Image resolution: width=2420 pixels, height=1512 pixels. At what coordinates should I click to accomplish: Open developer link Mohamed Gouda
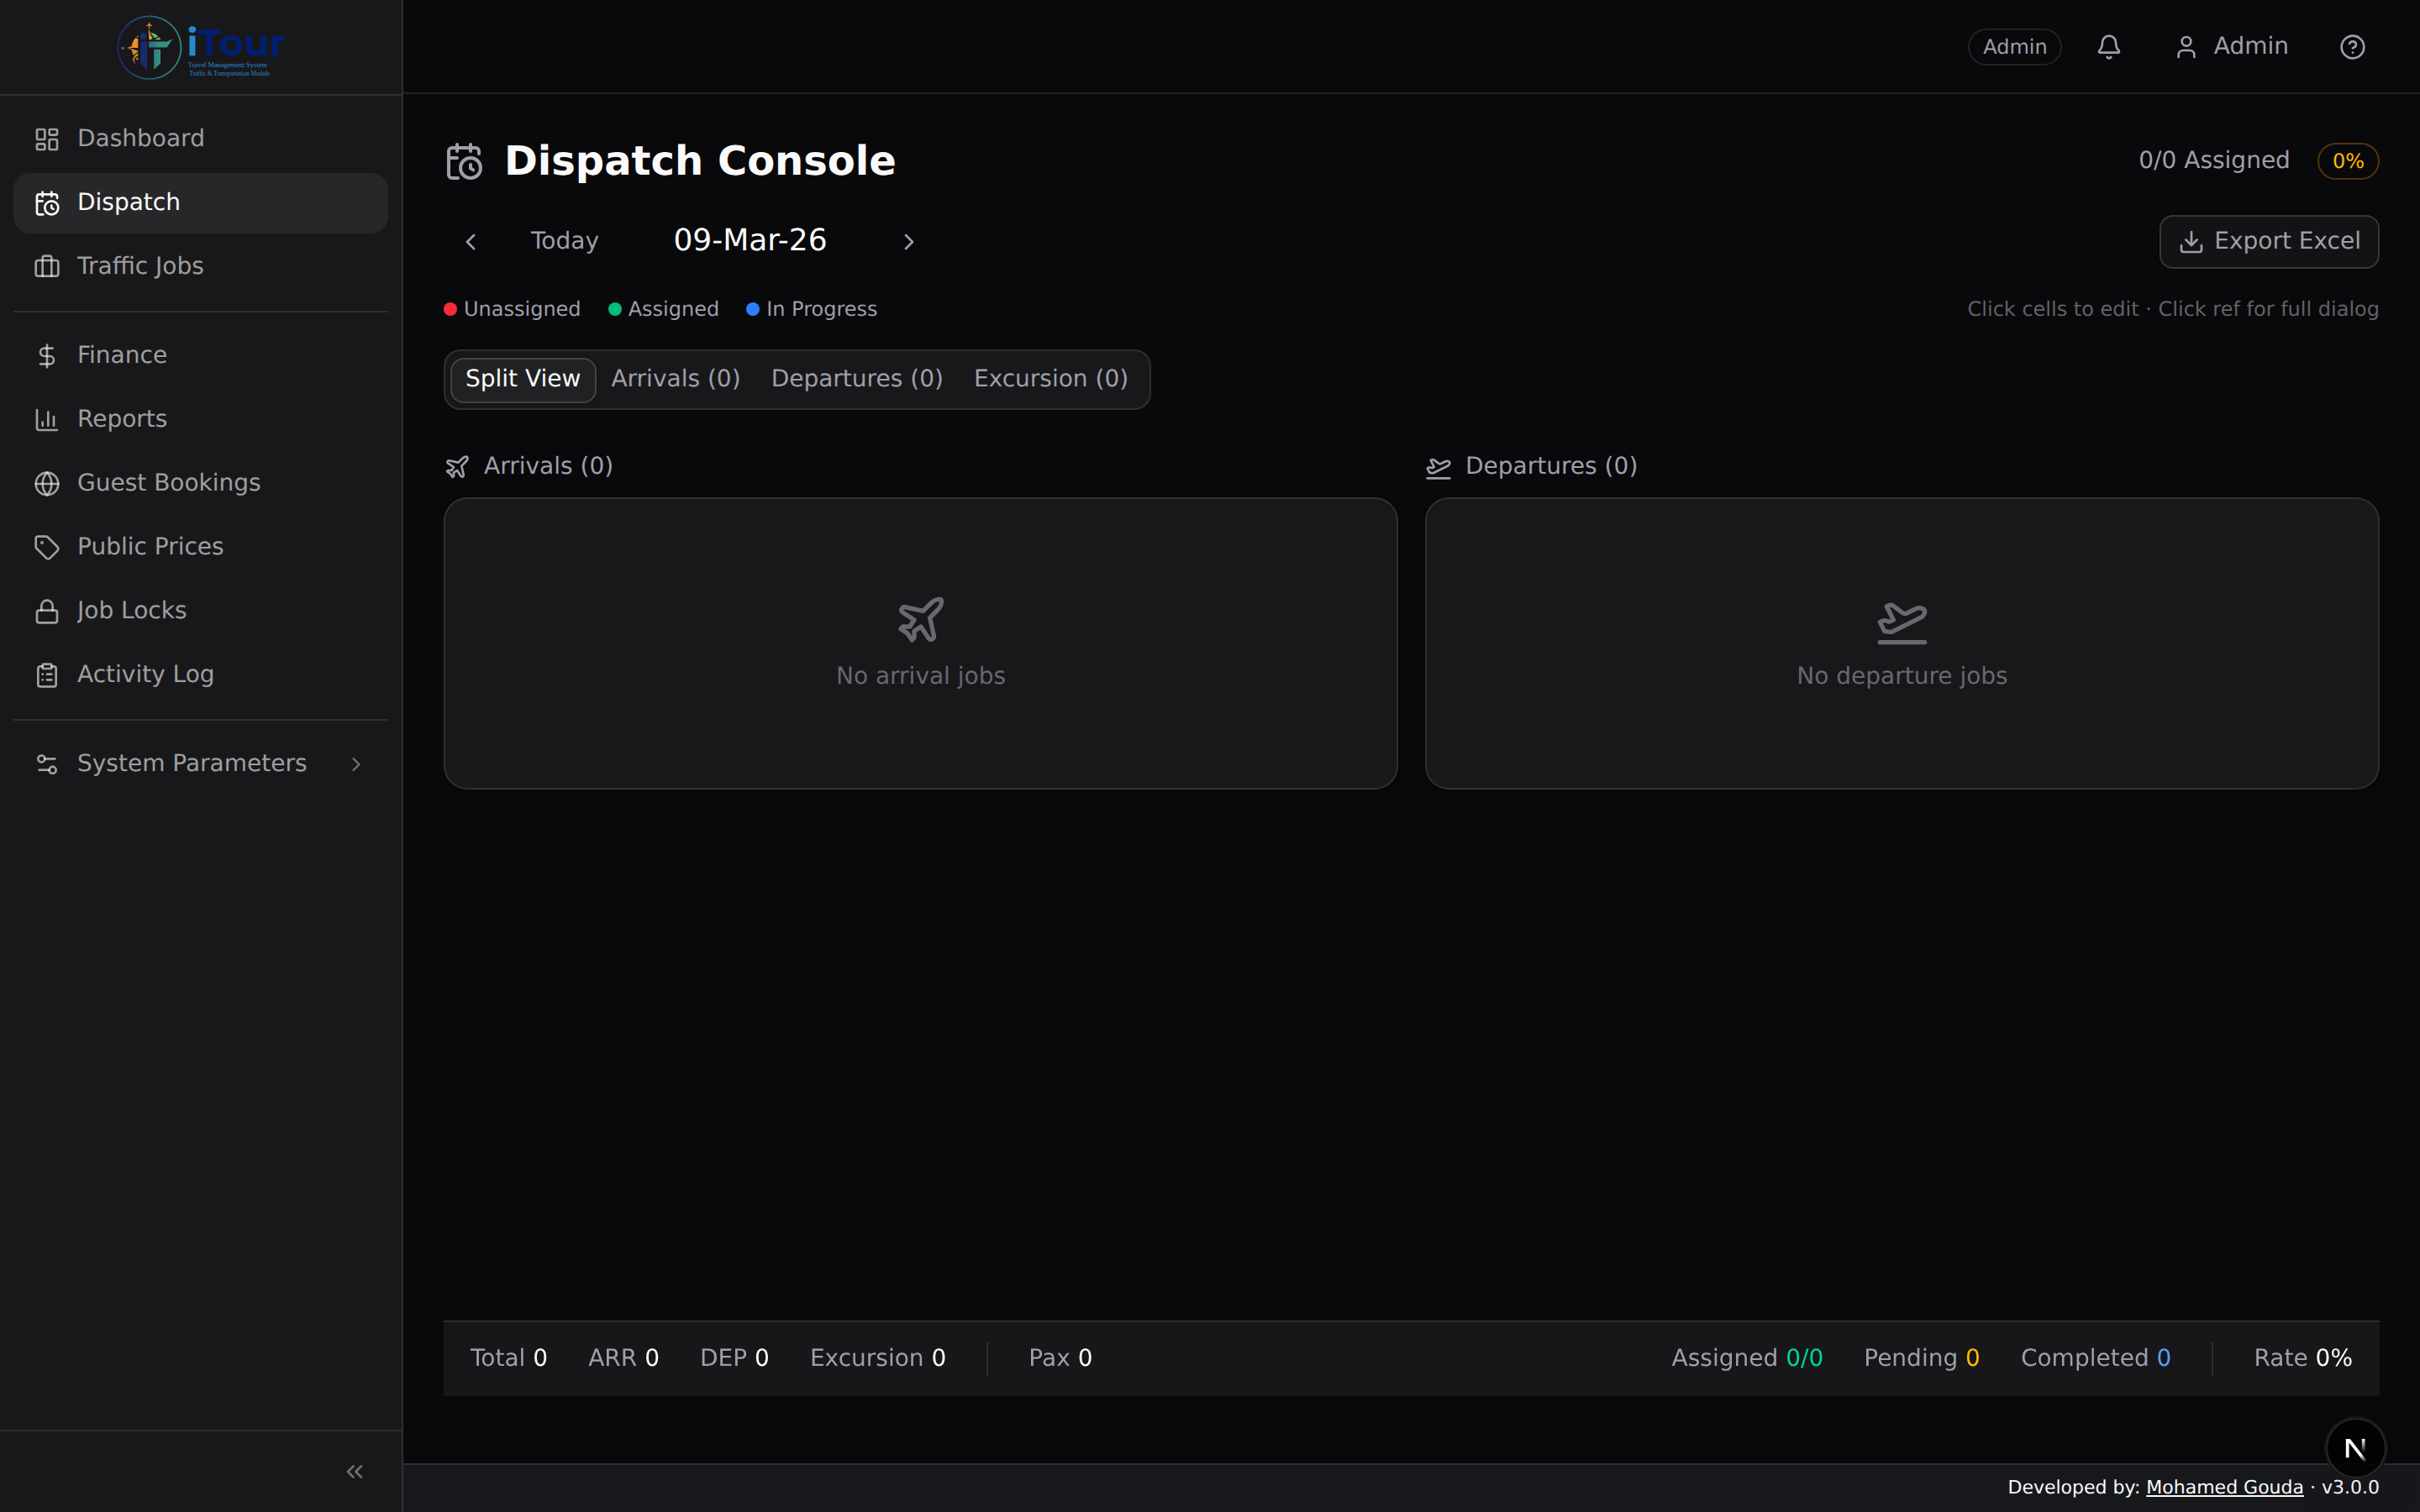pos(2225,1487)
